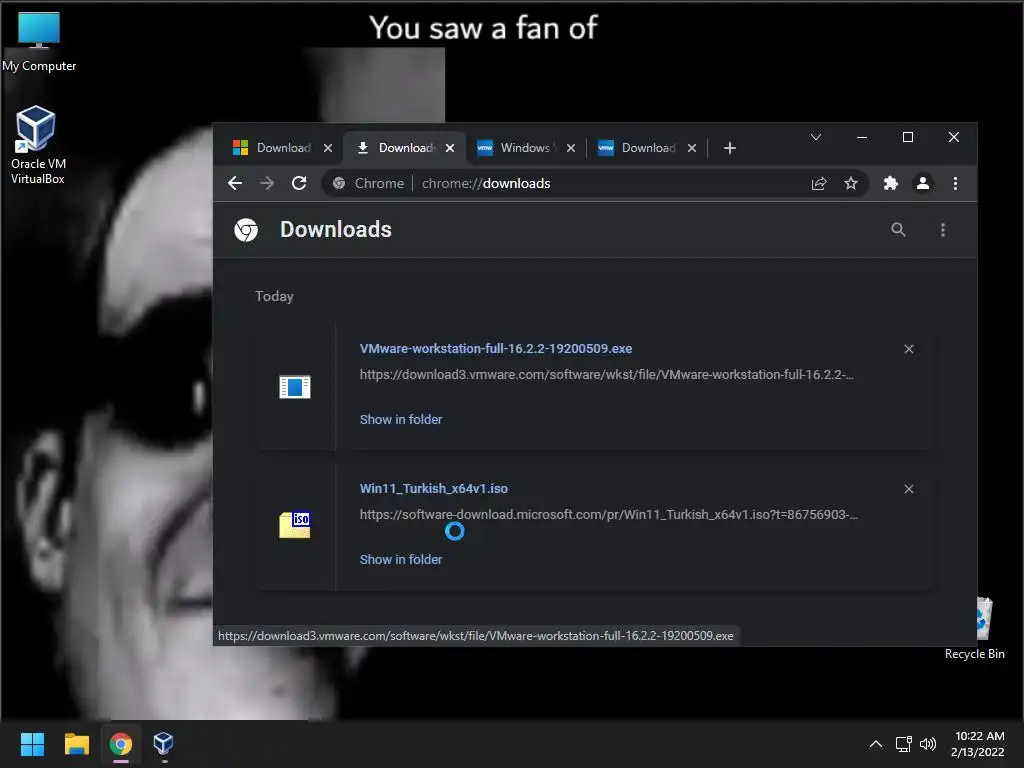Open a new tab with plus button
Image resolution: width=1024 pixels, height=768 pixels.
730,148
